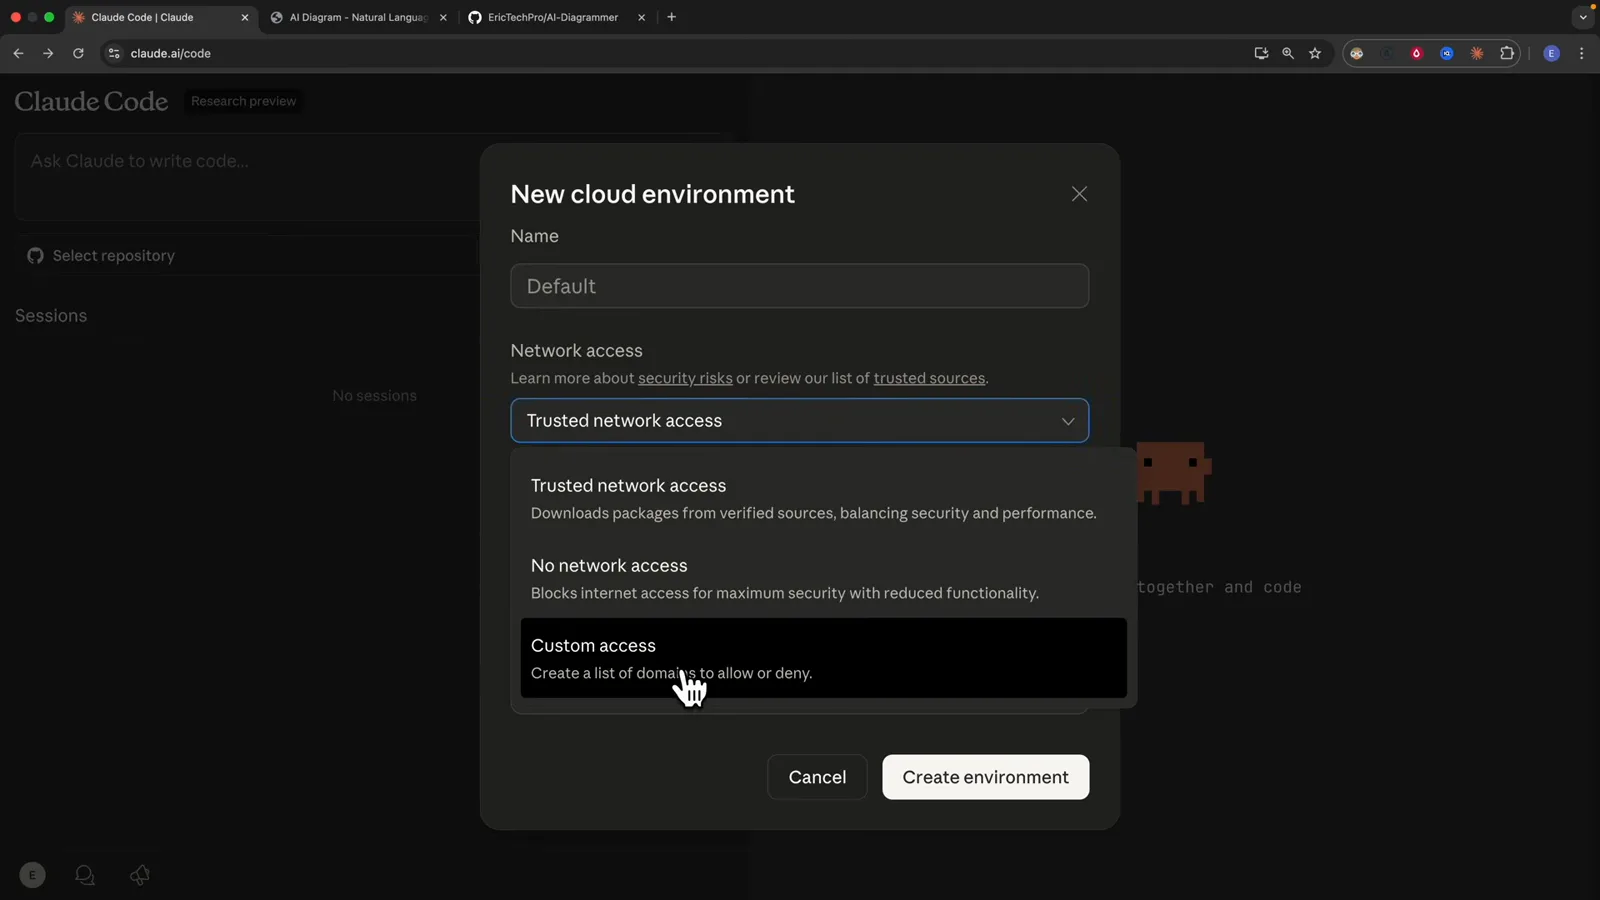Go back to the previous page

pos(18,53)
